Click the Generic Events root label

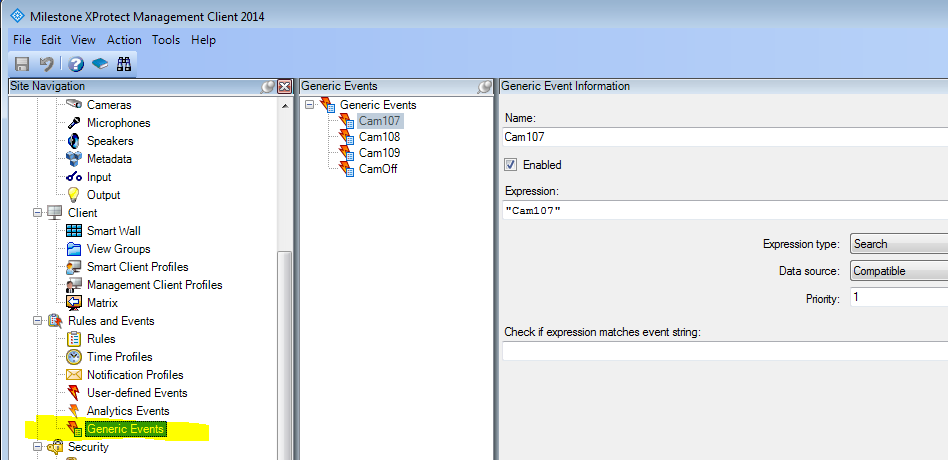coord(378,105)
